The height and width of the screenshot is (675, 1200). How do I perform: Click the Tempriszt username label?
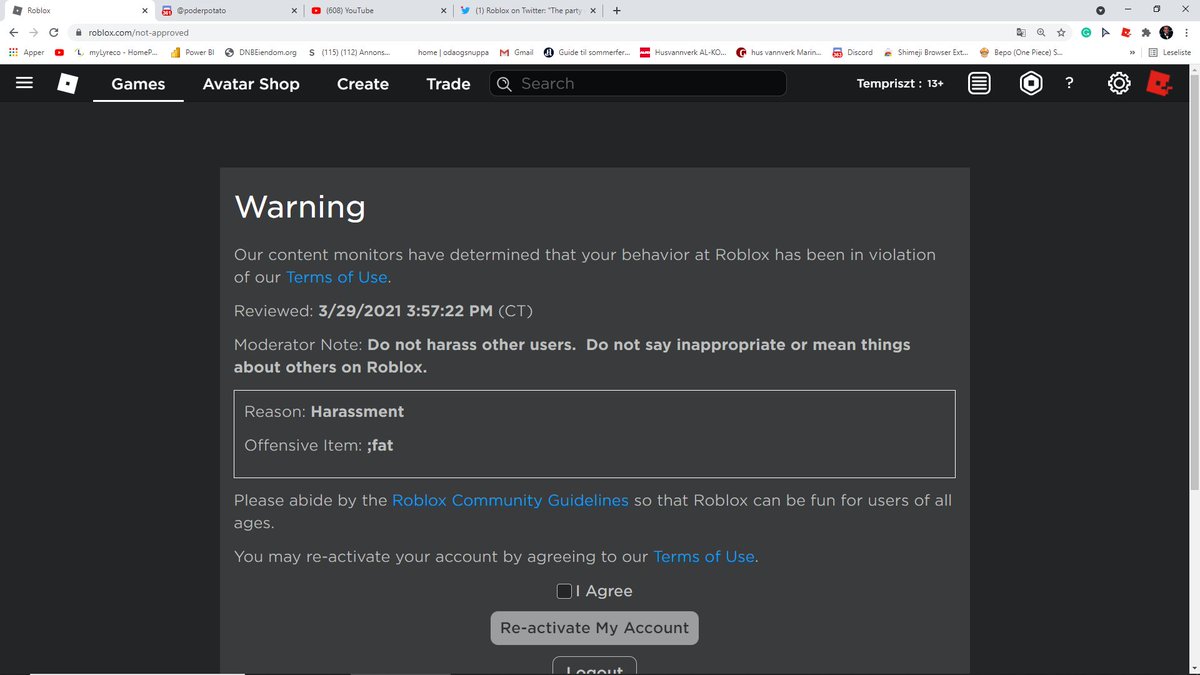pos(888,84)
